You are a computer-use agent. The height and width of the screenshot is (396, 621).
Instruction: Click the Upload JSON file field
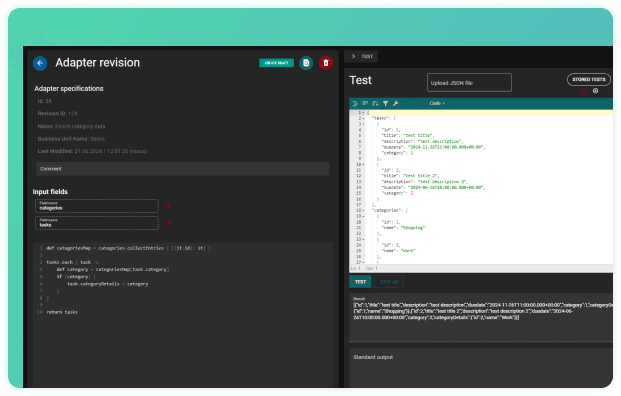tap(469, 83)
